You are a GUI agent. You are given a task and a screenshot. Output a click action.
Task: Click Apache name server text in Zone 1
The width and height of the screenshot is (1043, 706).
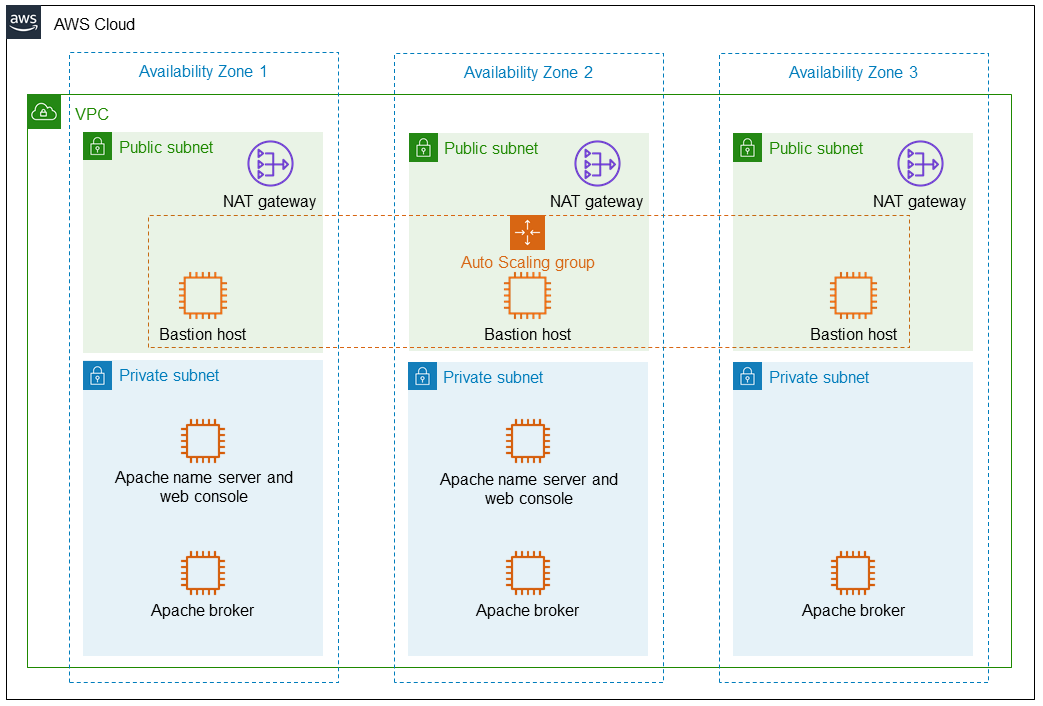[x=204, y=487]
